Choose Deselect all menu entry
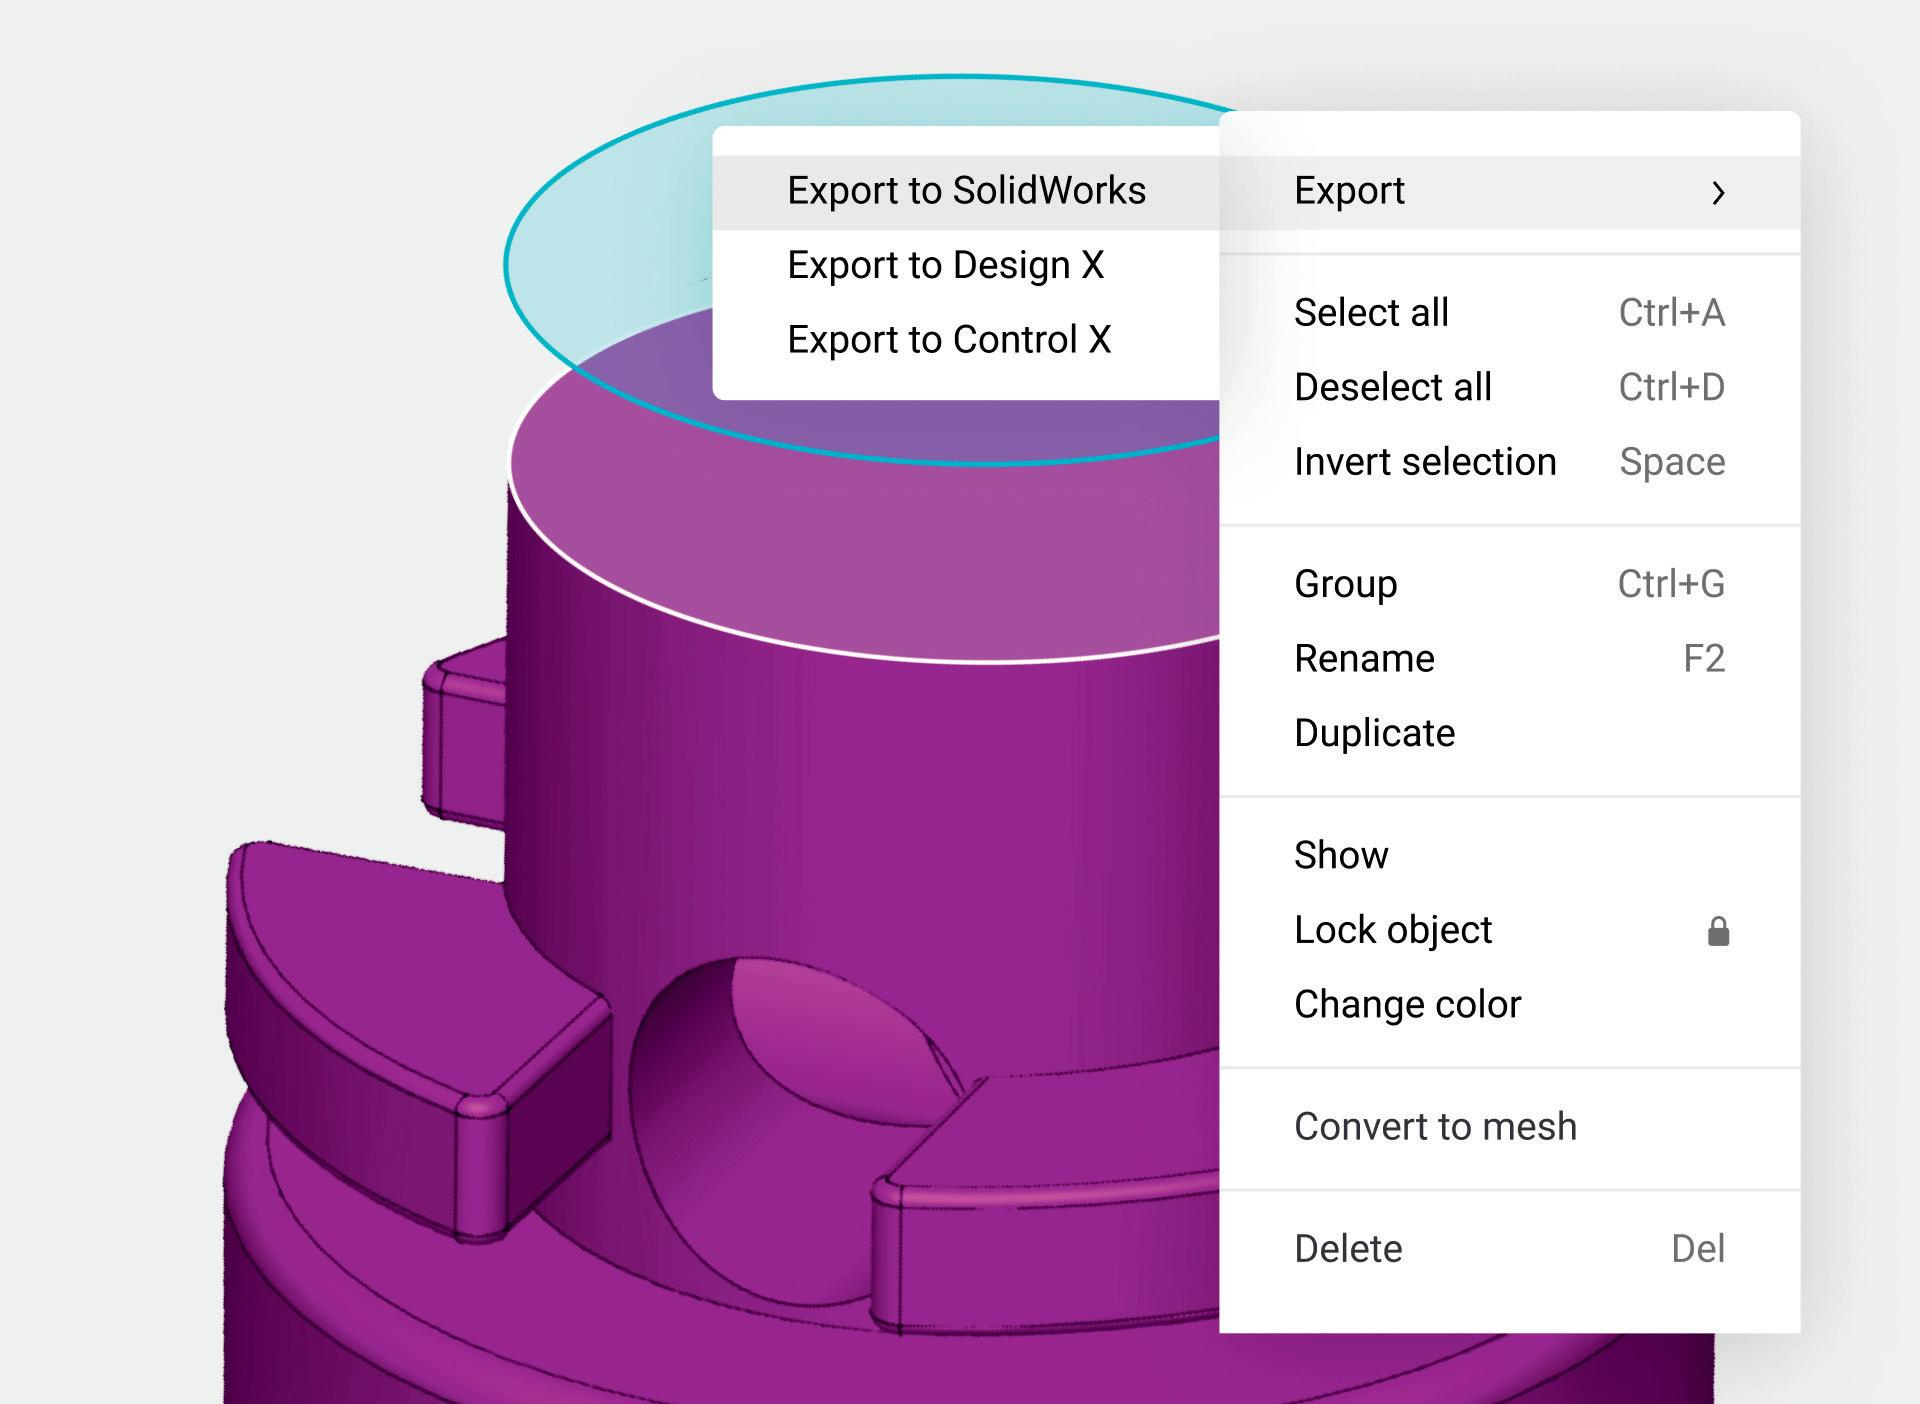Screen dimensions: 1920x1404 (1392, 387)
